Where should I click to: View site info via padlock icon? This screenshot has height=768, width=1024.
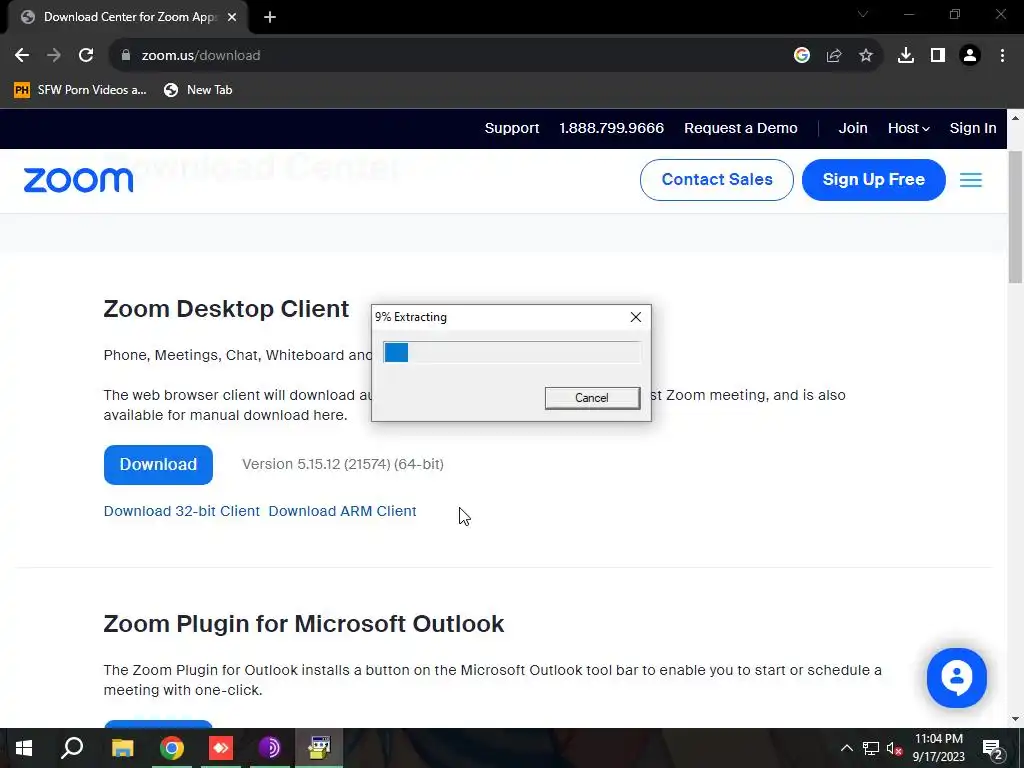[126, 56]
